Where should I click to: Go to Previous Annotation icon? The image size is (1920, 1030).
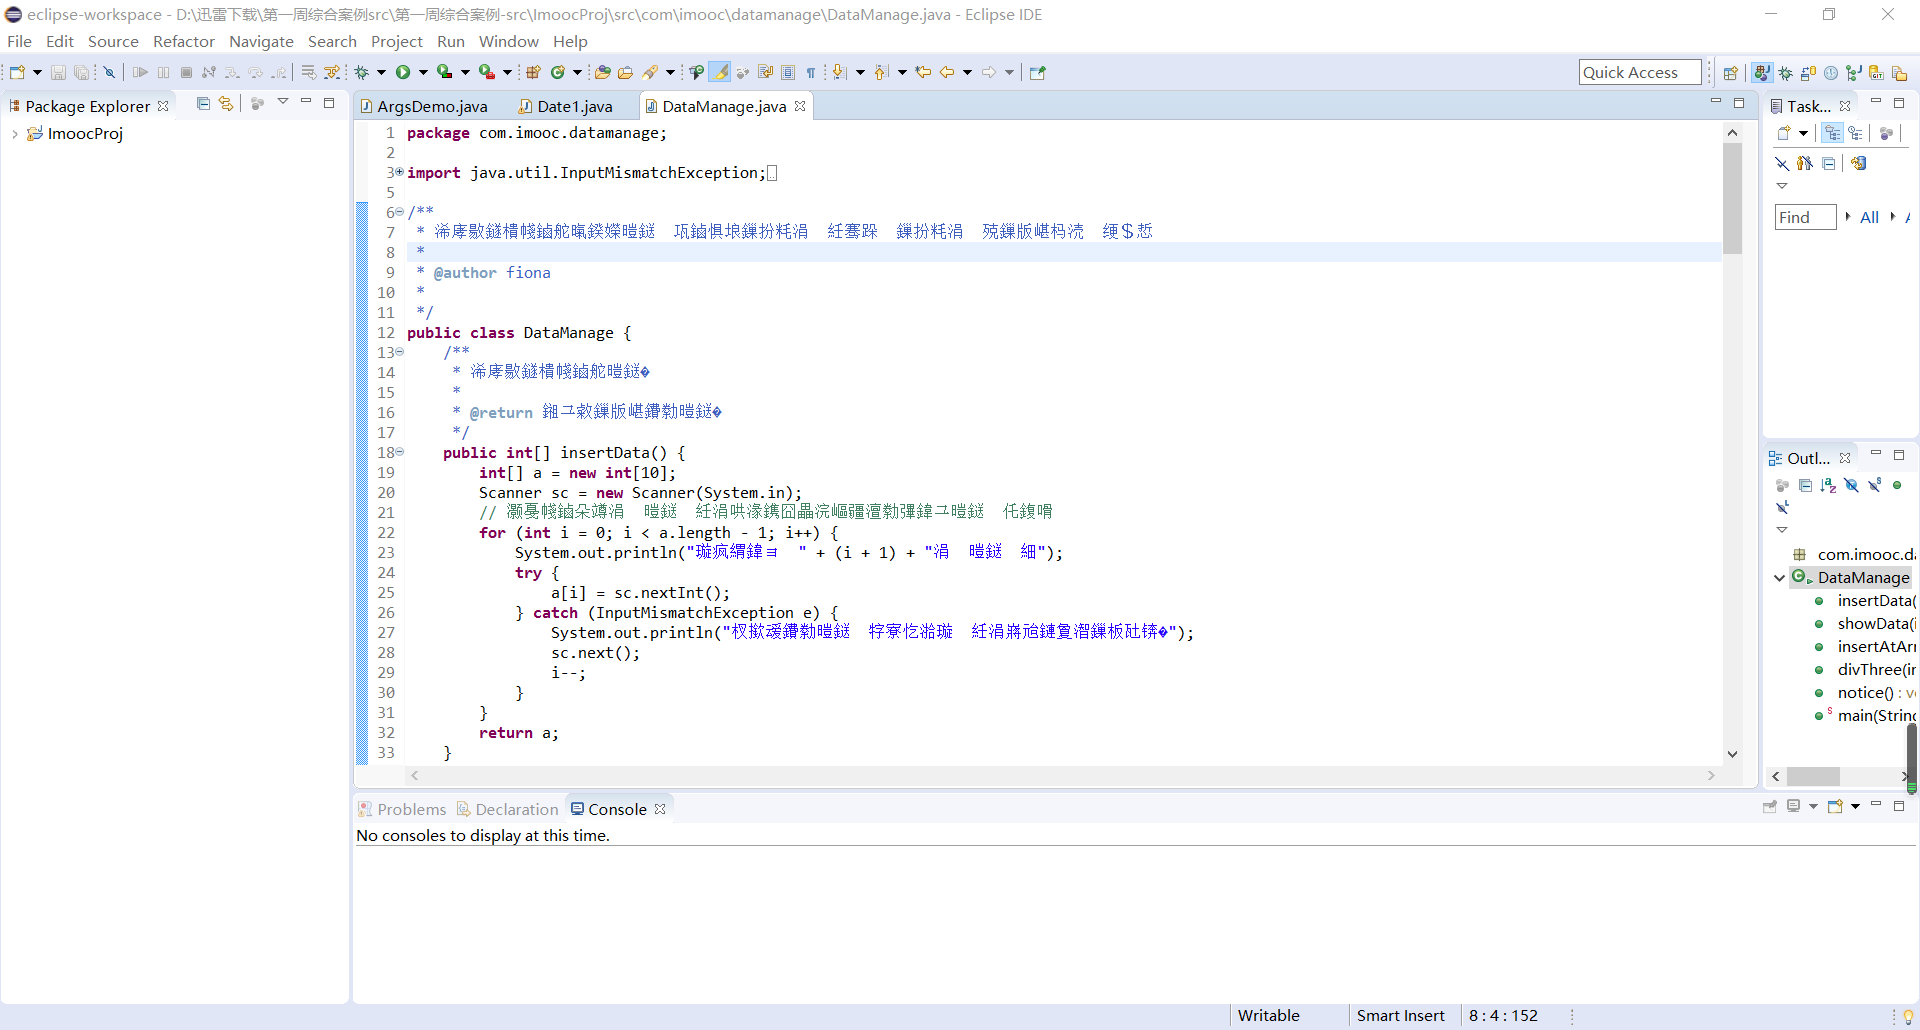click(x=882, y=72)
